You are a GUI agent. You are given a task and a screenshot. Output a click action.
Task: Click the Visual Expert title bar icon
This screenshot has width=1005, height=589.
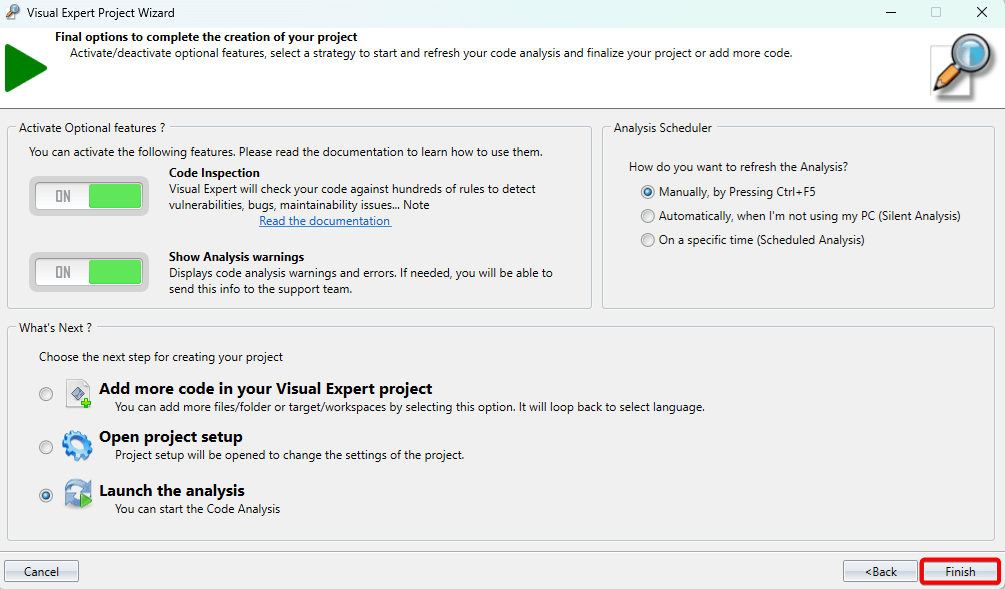[x=13, y=13]
